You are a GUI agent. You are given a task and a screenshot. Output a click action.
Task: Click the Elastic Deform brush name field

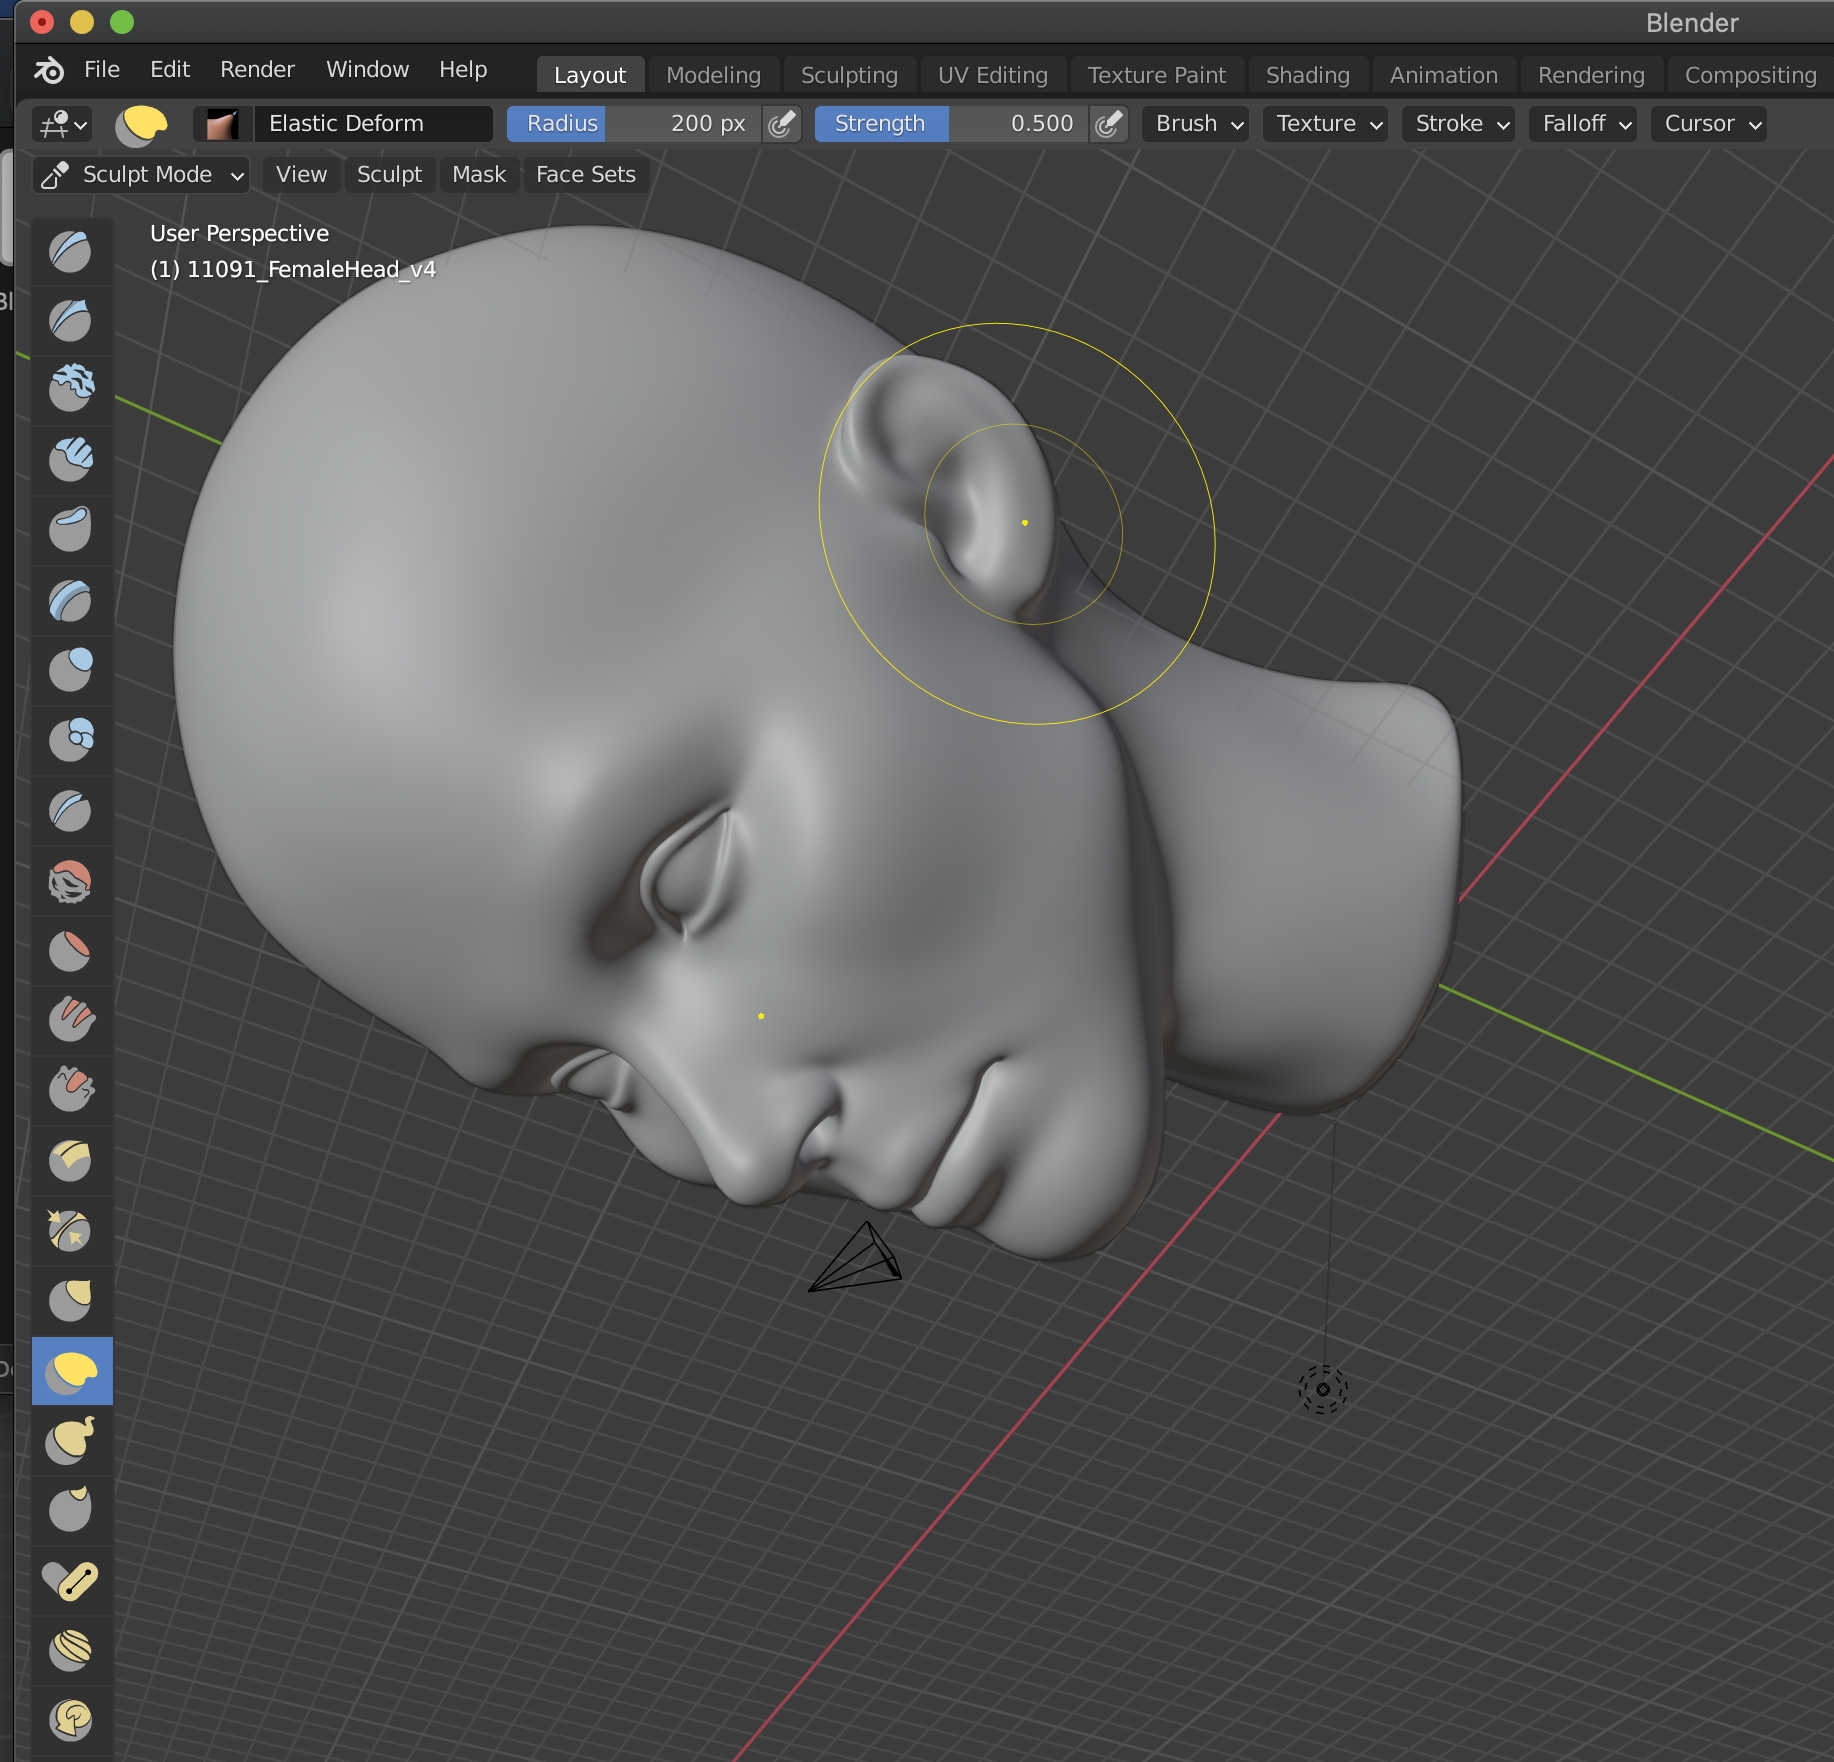click(x=372, y=124)
